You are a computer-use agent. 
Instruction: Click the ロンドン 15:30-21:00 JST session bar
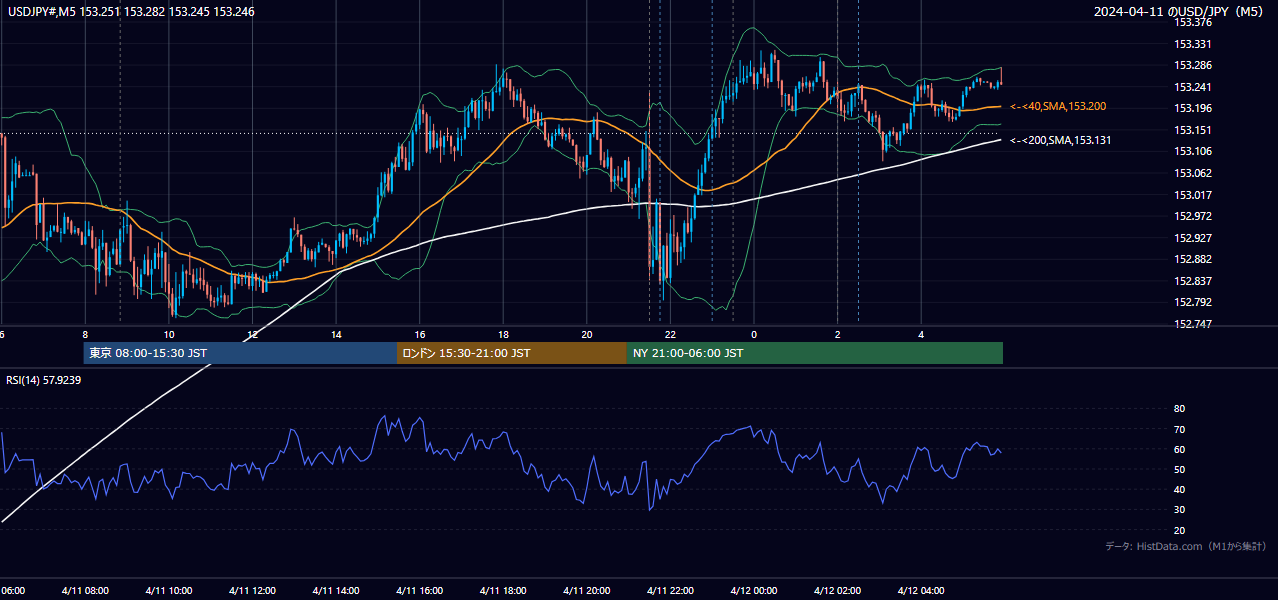coord(512,353)
